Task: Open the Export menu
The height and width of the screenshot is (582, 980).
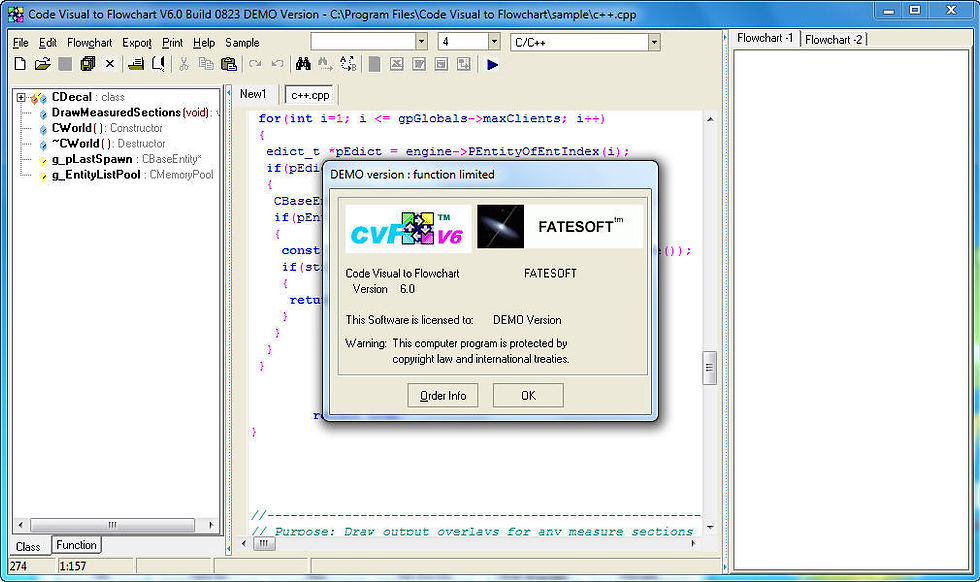Action: tap(137, 43)
